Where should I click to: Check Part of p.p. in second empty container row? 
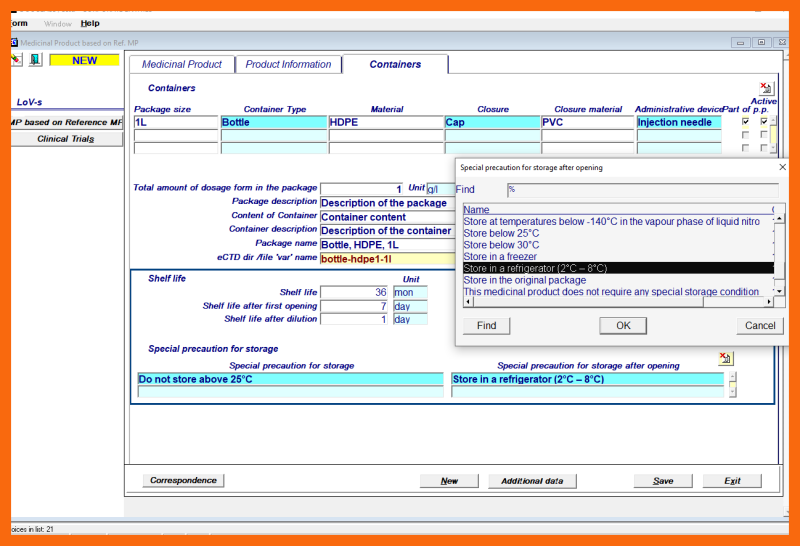coord(745,135)
